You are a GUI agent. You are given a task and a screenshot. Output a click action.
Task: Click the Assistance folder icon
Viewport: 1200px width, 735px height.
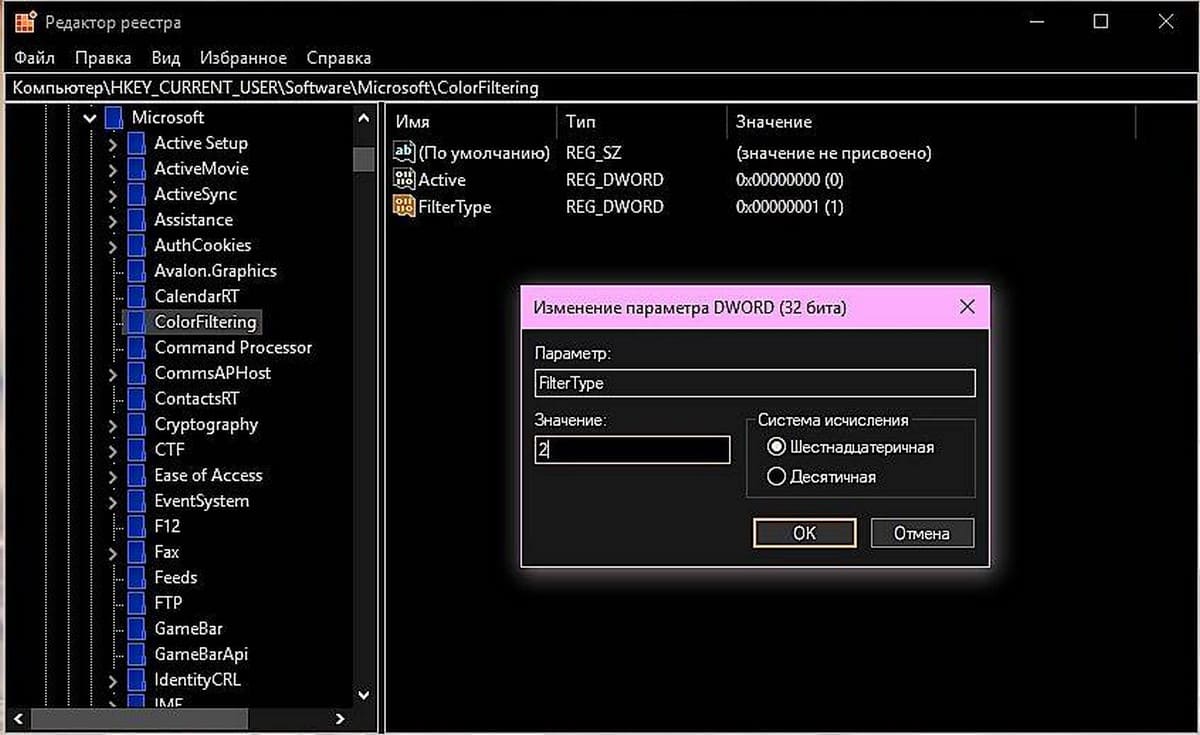(136, 220)
